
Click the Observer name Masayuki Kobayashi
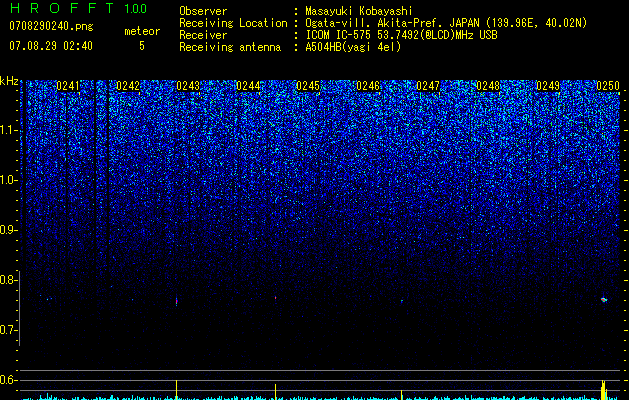(359, 11)
